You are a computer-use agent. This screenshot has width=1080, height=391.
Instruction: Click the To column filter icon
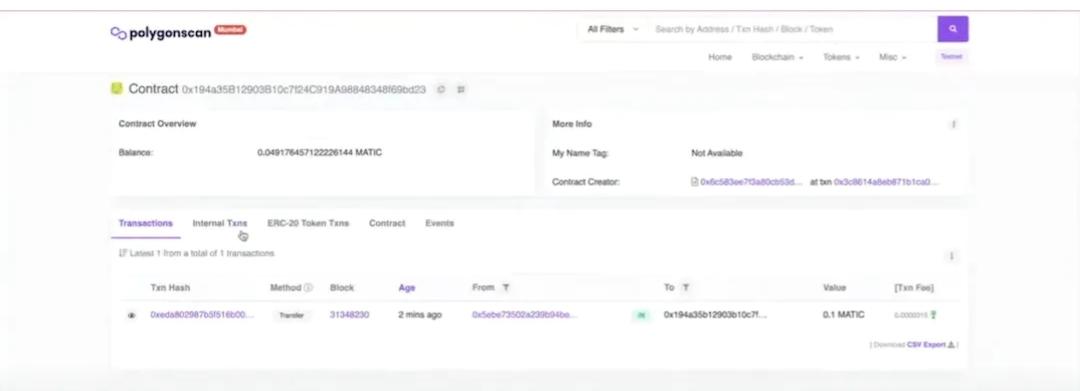pyautogui.click(x=685, y=287)
